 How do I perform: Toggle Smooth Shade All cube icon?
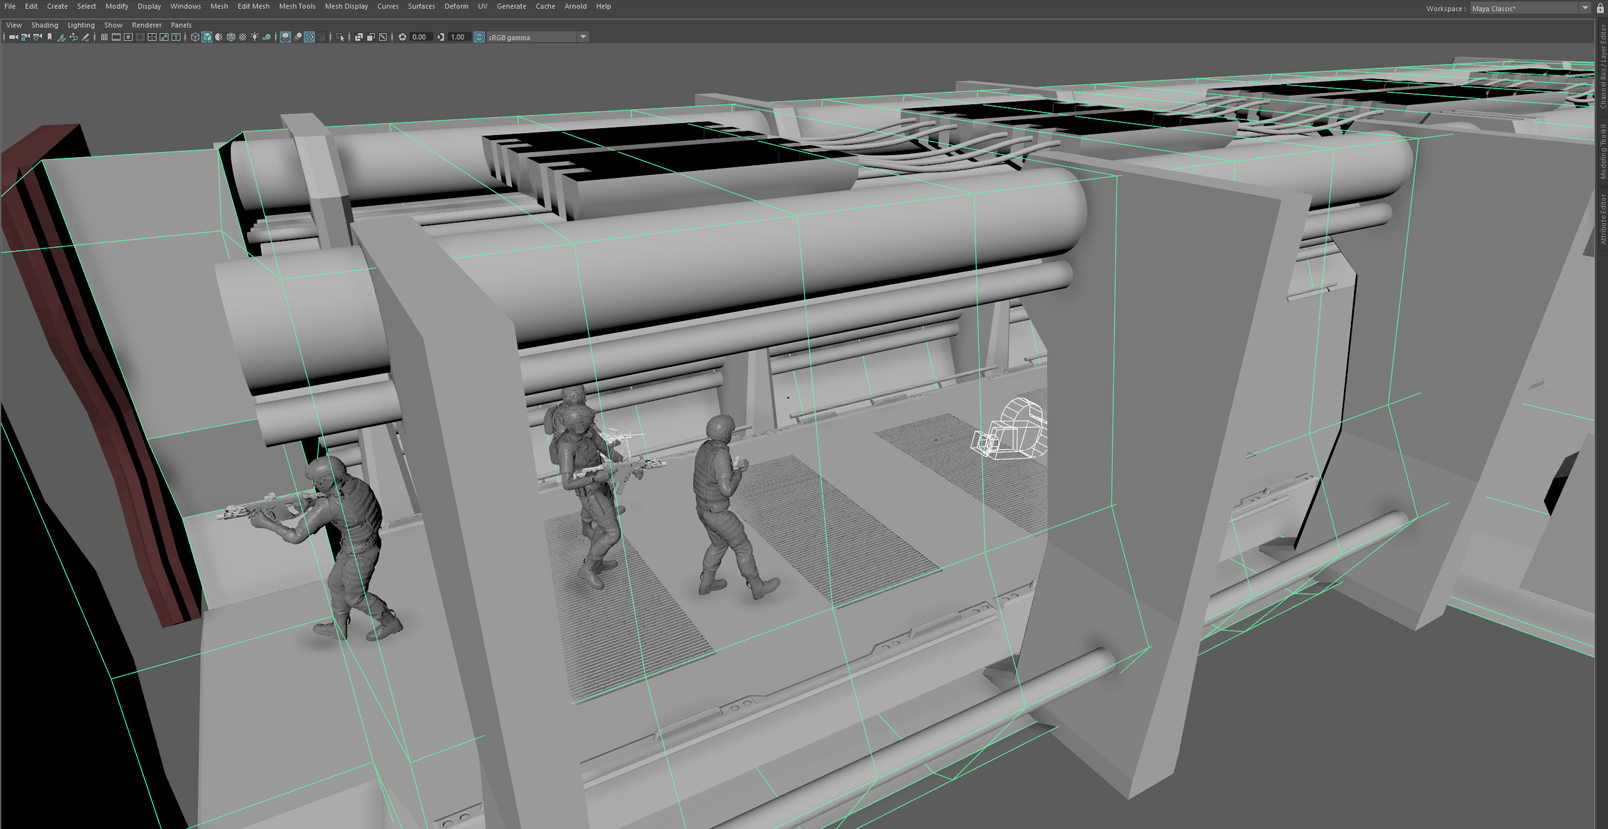[207, 37]
